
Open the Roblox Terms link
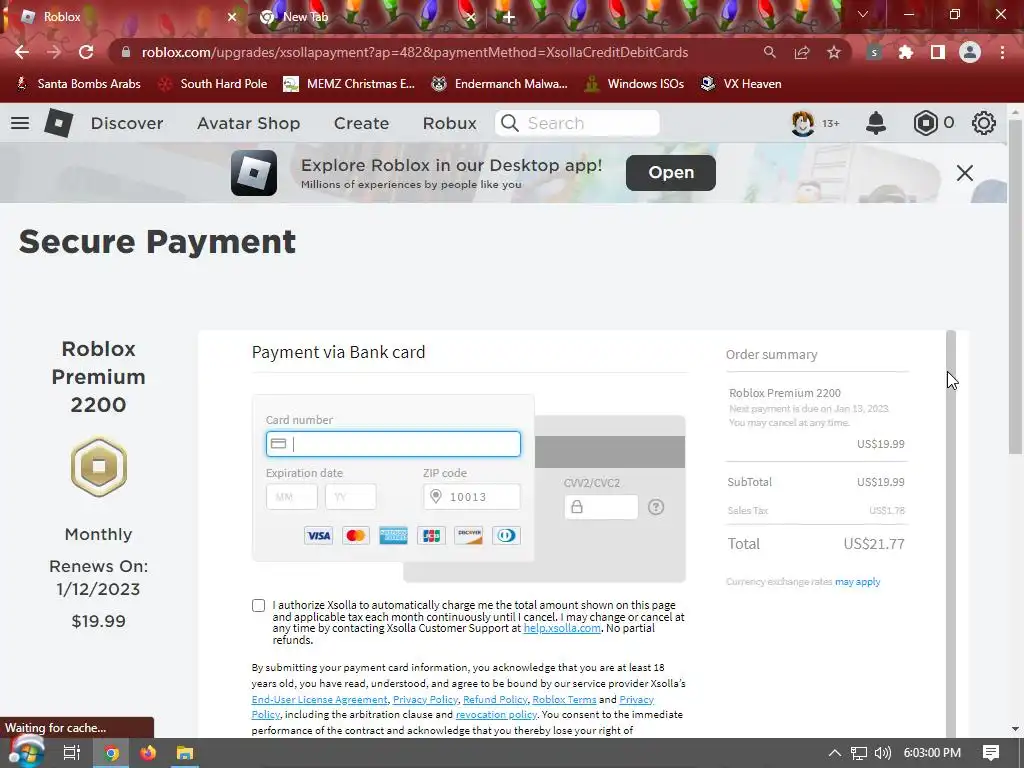point(564,699)
